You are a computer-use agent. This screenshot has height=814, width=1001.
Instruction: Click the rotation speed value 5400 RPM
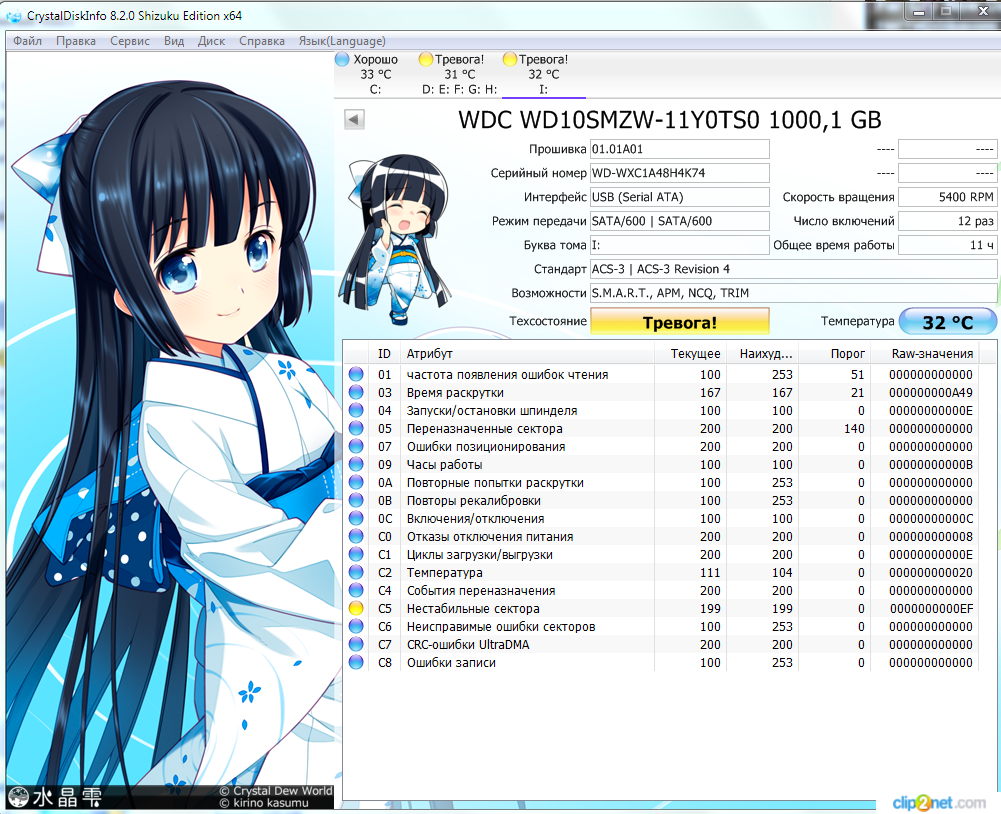pyautogui.click(x=947, y=197)
